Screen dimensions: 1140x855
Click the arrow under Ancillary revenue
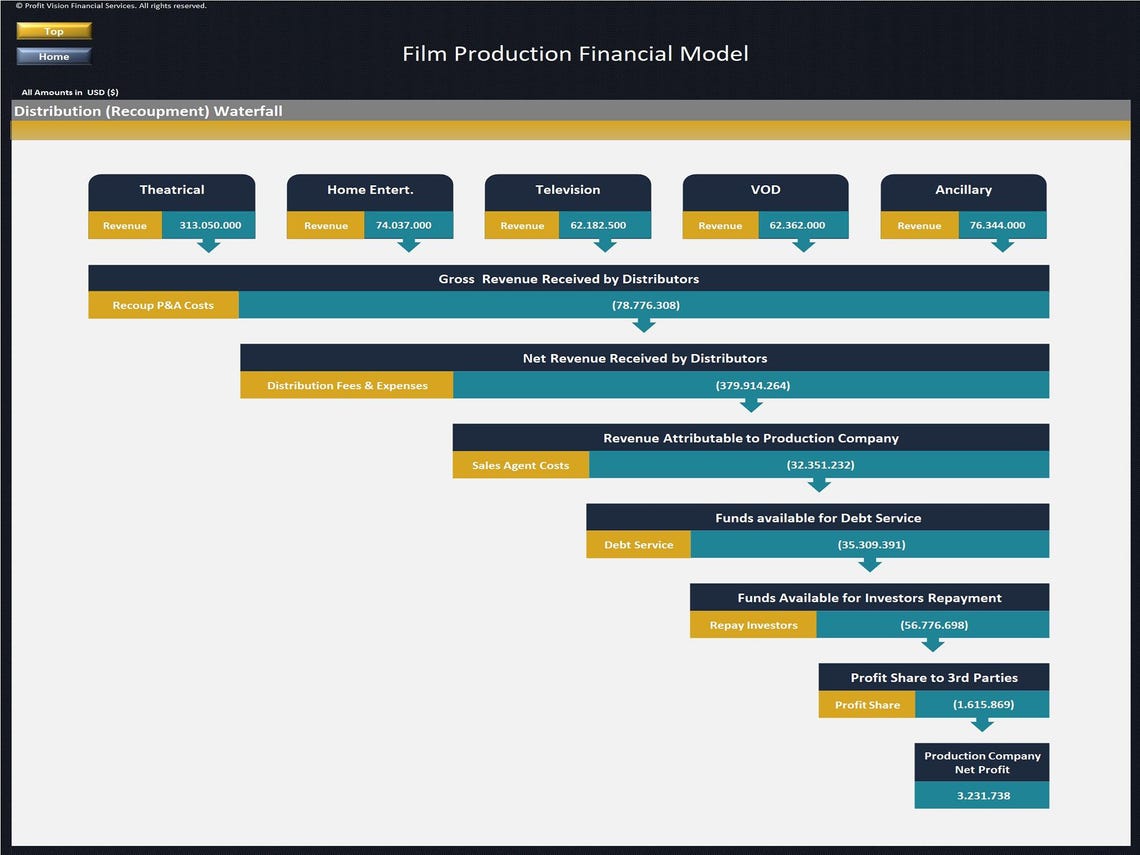[1005, 243]
